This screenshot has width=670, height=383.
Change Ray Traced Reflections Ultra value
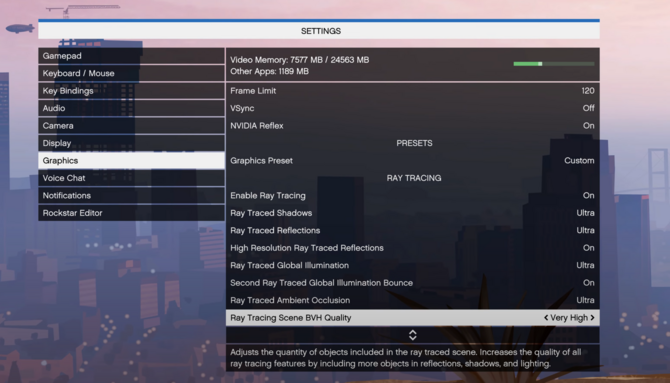(x=585, y=230)
